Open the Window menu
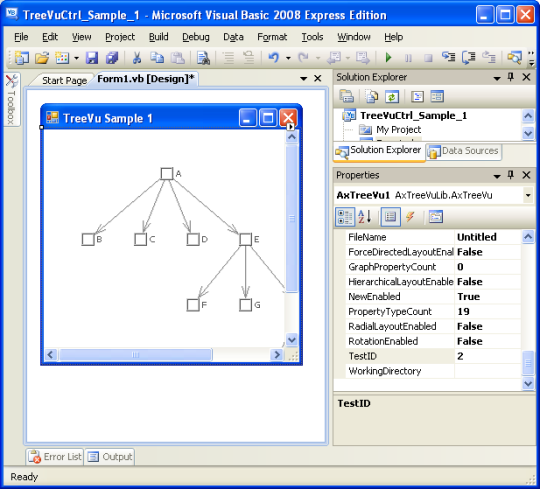This screenshot has height=489, width=540. 354,37
